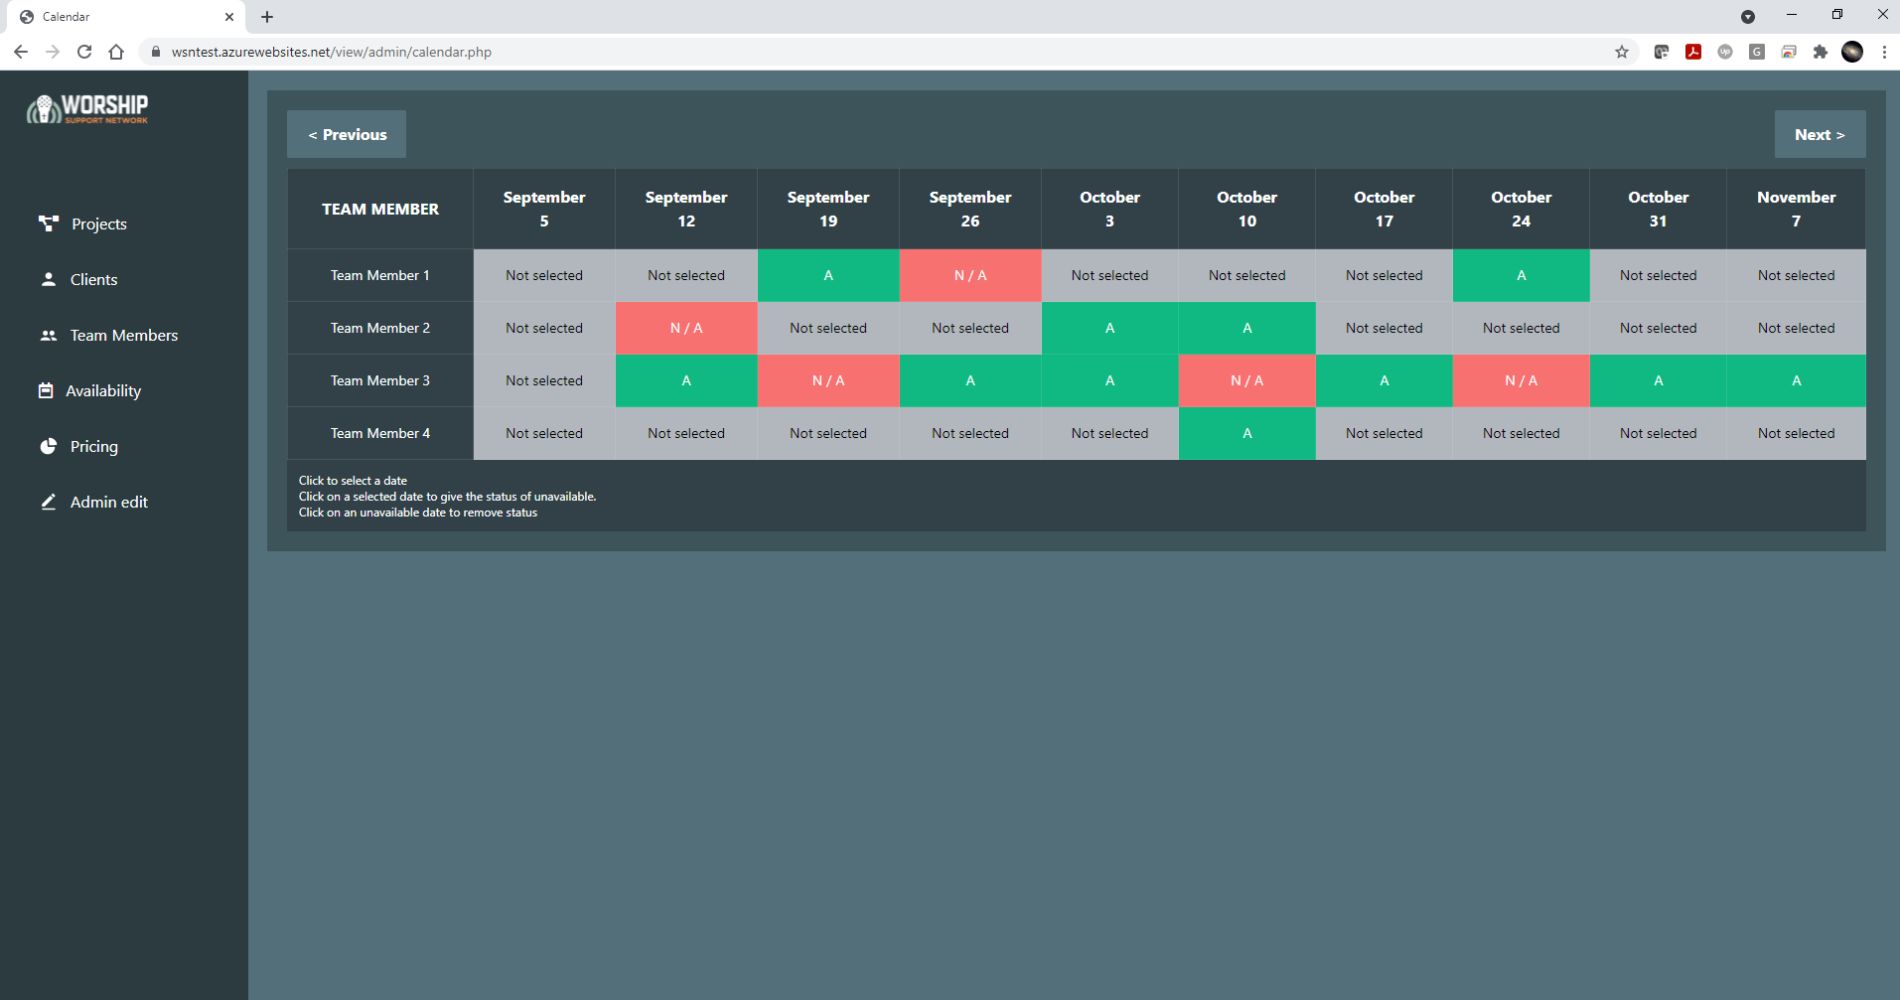Reload the calendar page
Image resolution: width=1900 pixels, height=1000 pixels.
pyautogui.click(x=85, y=52)
